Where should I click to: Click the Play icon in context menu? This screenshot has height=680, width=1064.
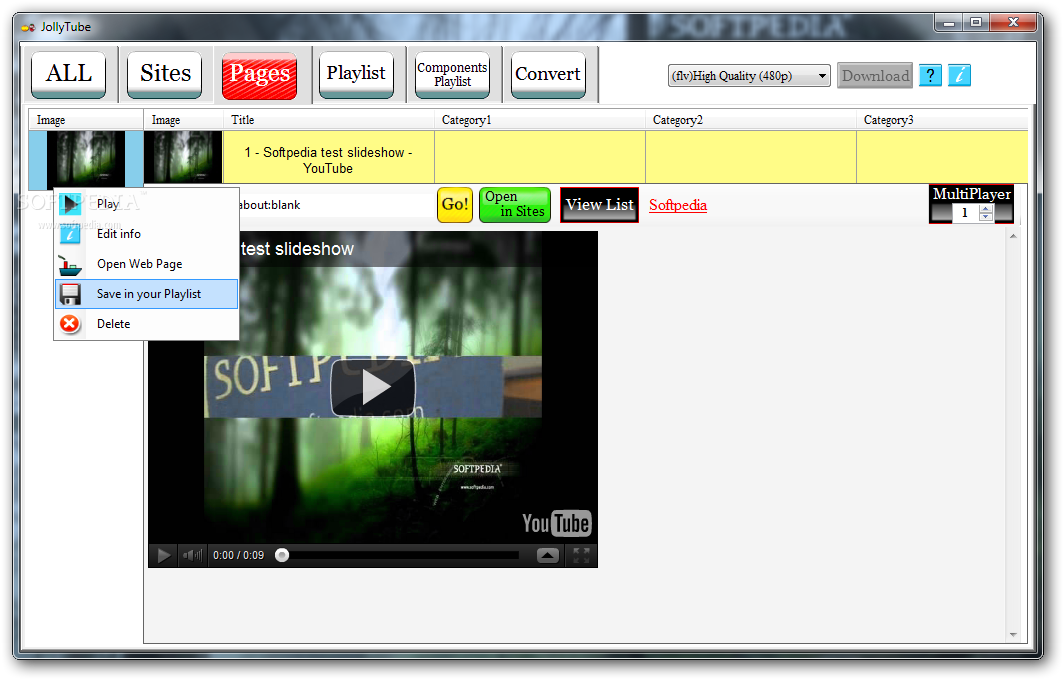[x=70, y=204]
